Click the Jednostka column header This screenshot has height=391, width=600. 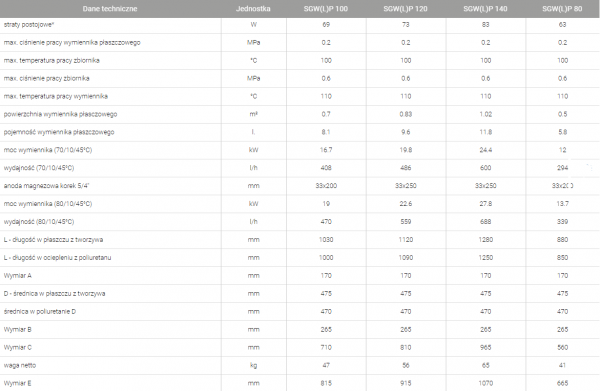[x=253, y=9]
